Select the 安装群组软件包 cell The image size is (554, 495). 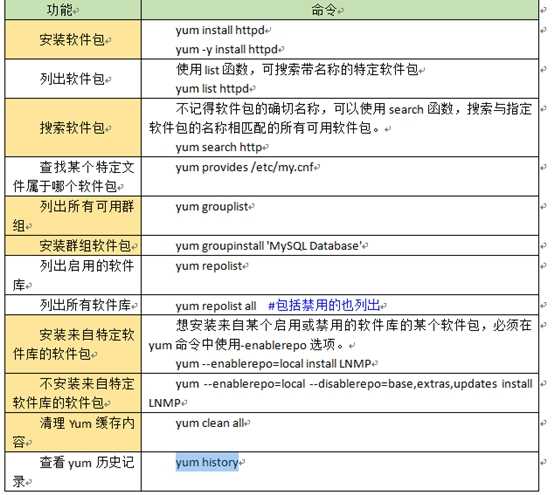click(73, 246)
